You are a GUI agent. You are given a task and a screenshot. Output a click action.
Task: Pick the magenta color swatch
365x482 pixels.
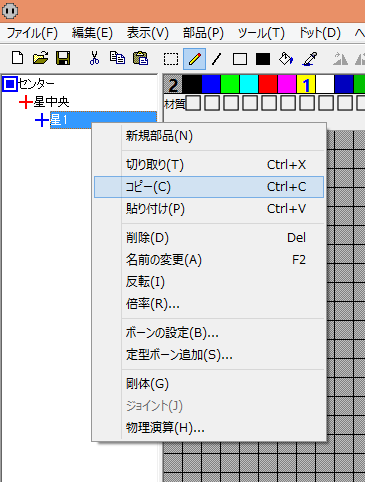coord(287,84)
